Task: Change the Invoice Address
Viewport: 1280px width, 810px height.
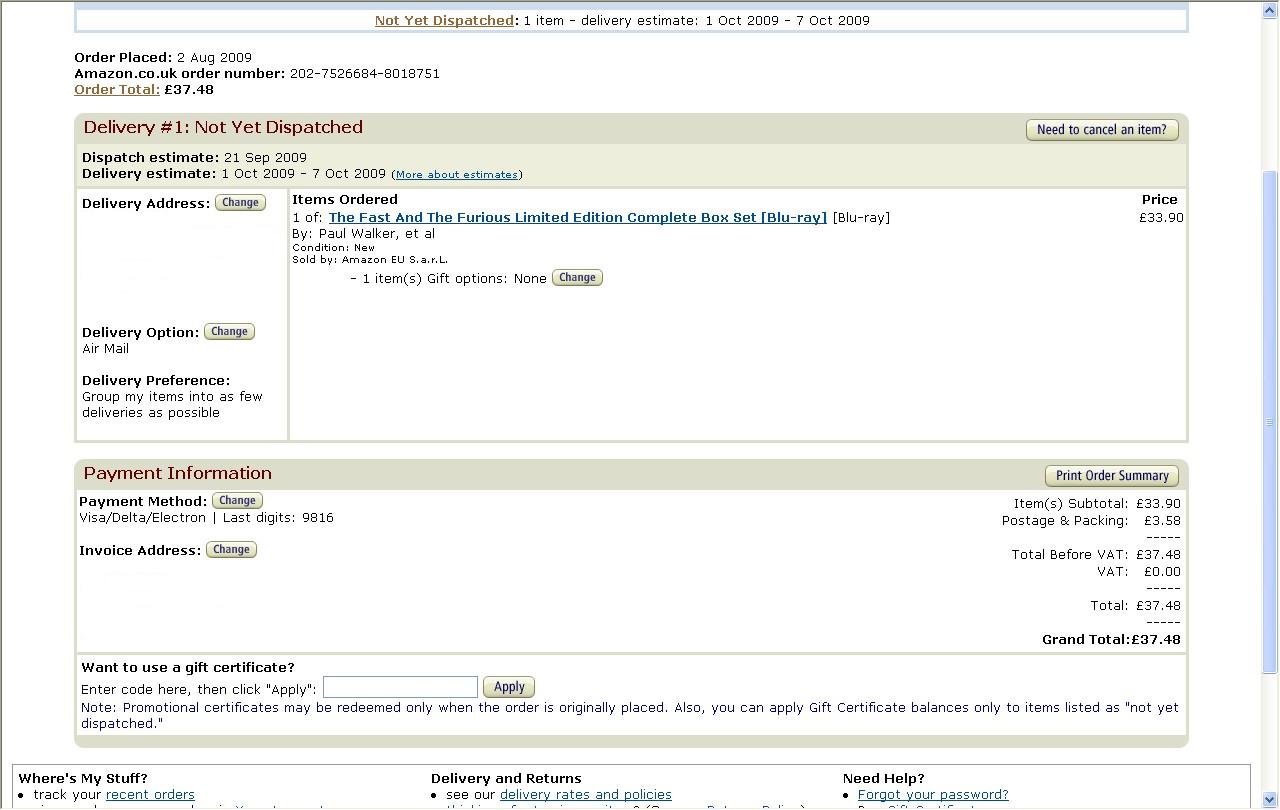Action: click(x=231, y=549)
